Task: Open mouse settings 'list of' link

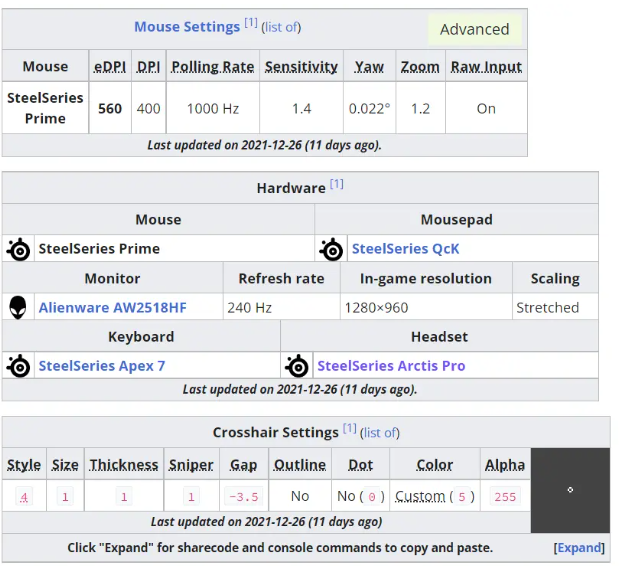Action: coord(281,27)
